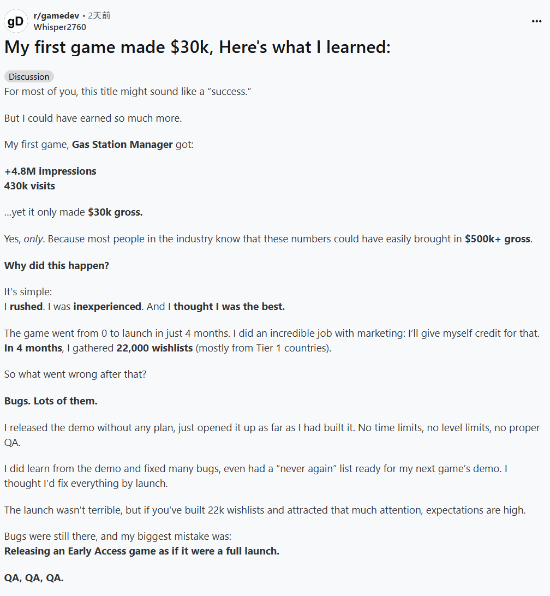Image resolution: width=550 pixels, height=596 pixels.
Task: Go to the r/gamedev subreddit link
Action: pyautogui.click(x=56, y=16)
